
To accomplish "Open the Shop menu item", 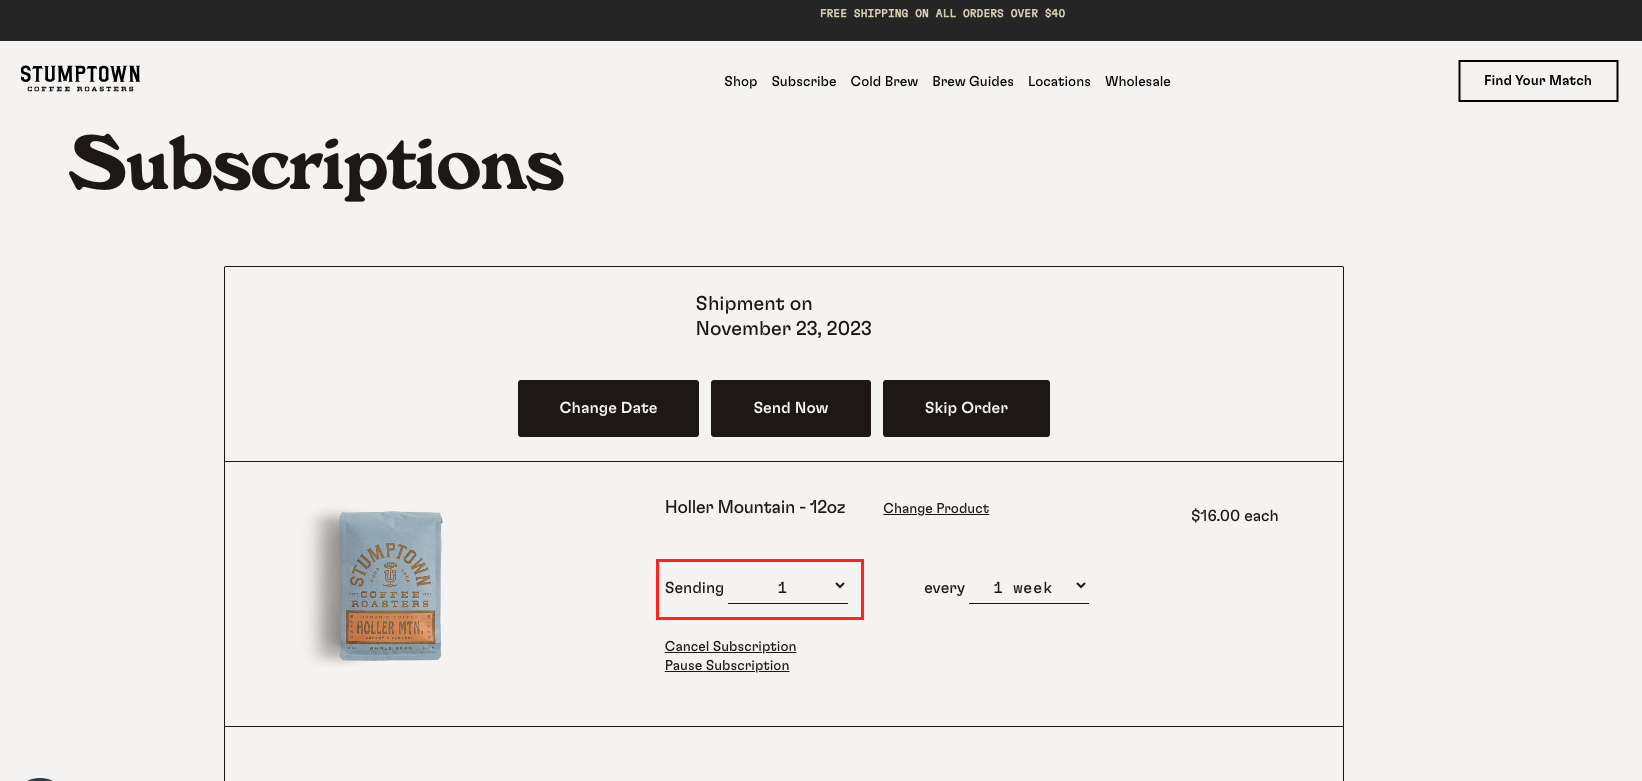I will (740, 81).
